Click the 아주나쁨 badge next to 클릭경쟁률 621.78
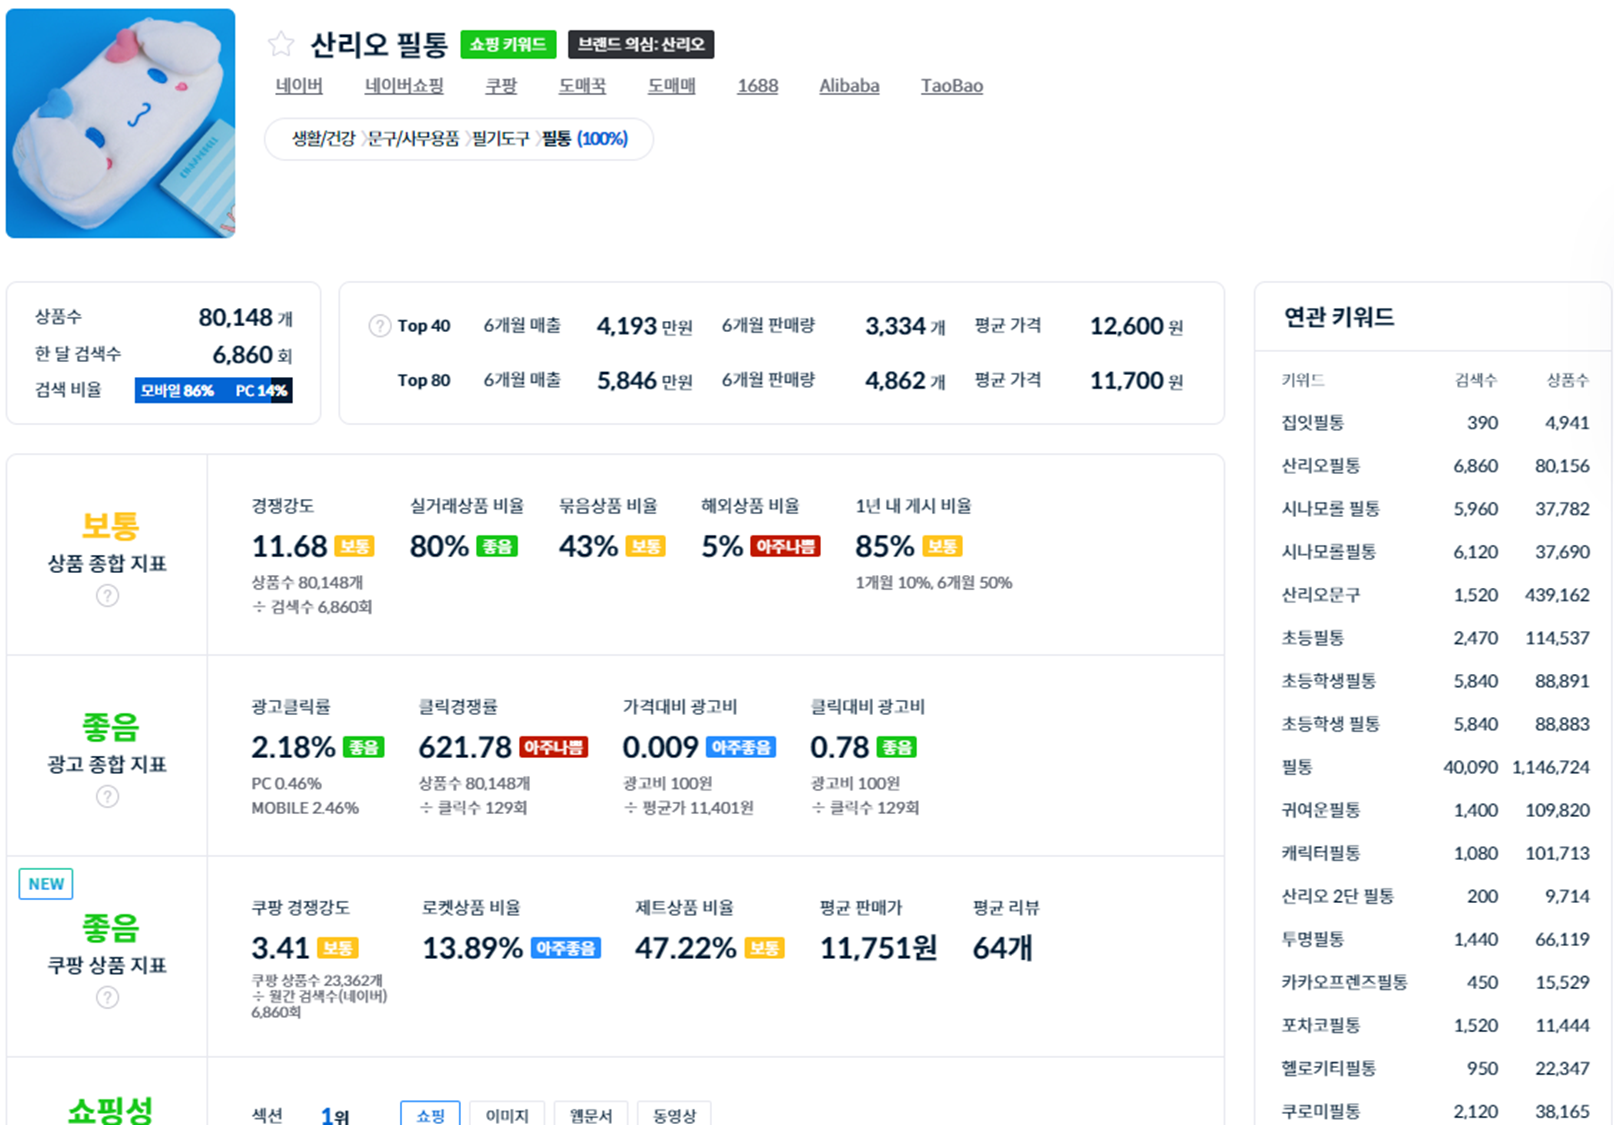 (x=554, y=747)
